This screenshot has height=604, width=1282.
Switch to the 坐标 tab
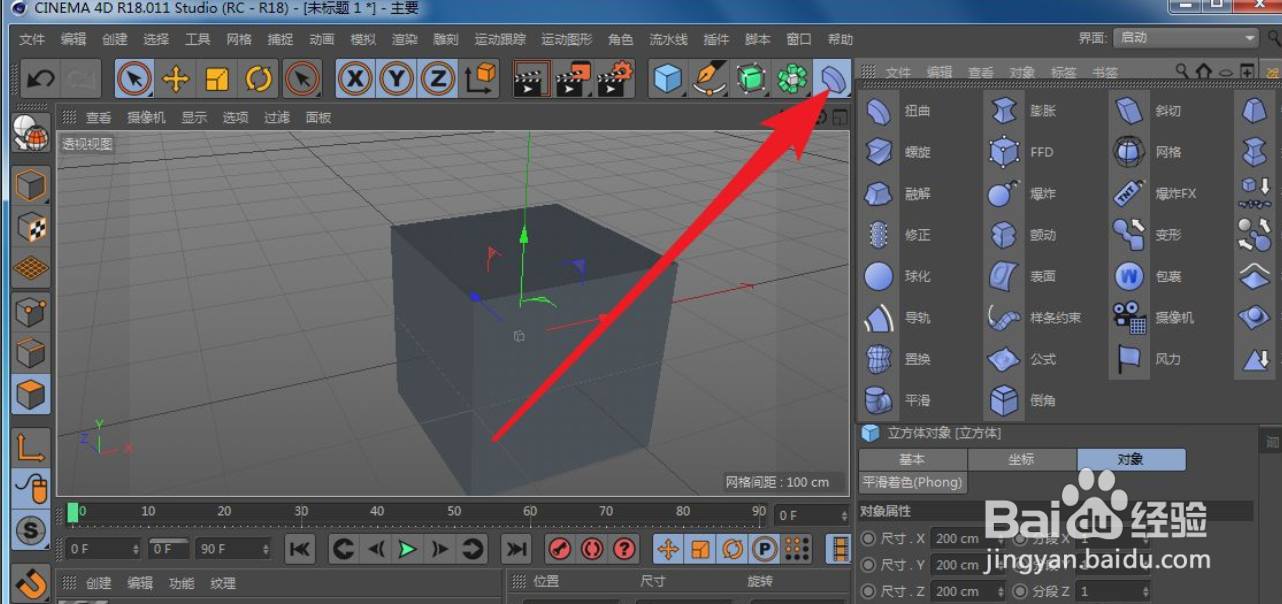(x=1023, y=459)
